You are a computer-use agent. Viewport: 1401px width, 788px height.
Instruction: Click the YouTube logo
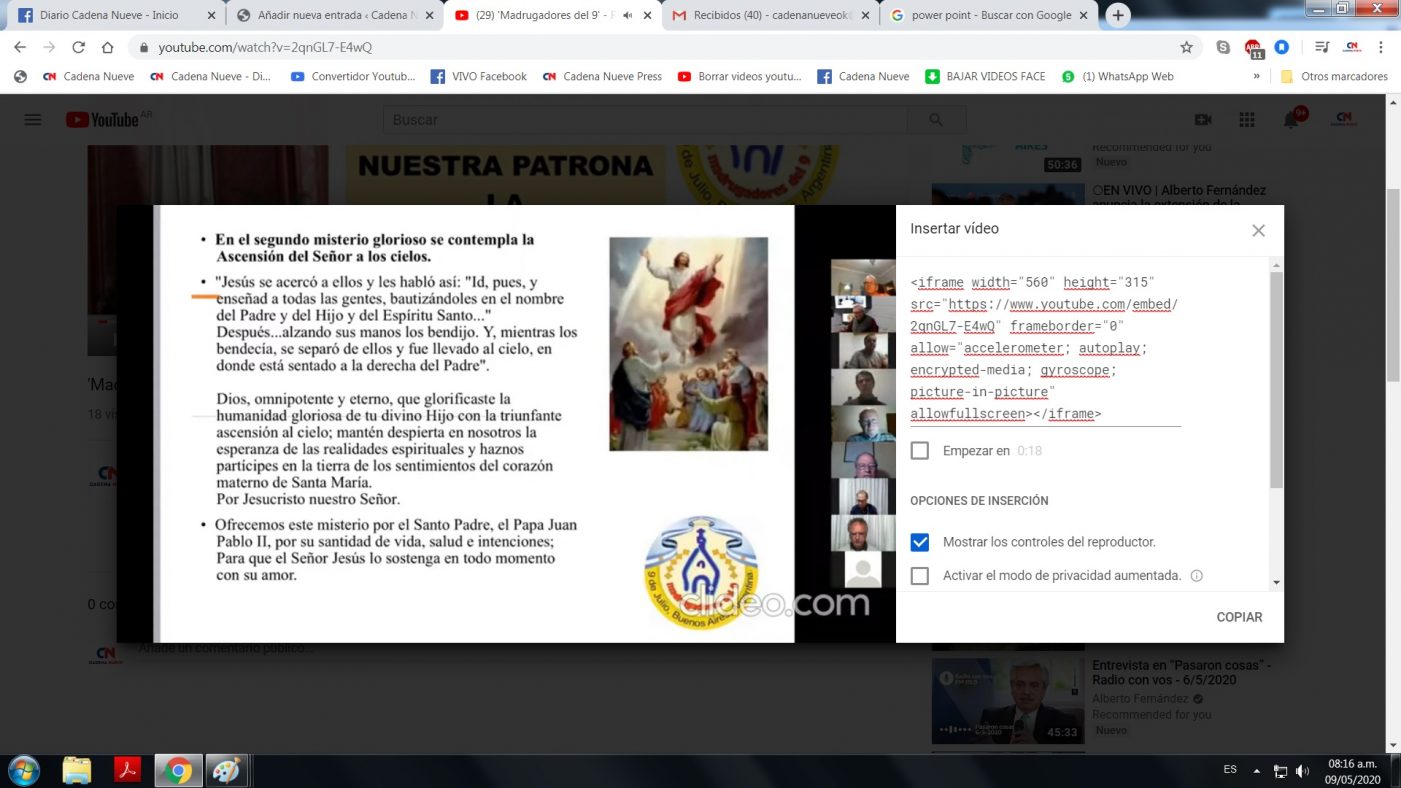[x=102, y=120]
